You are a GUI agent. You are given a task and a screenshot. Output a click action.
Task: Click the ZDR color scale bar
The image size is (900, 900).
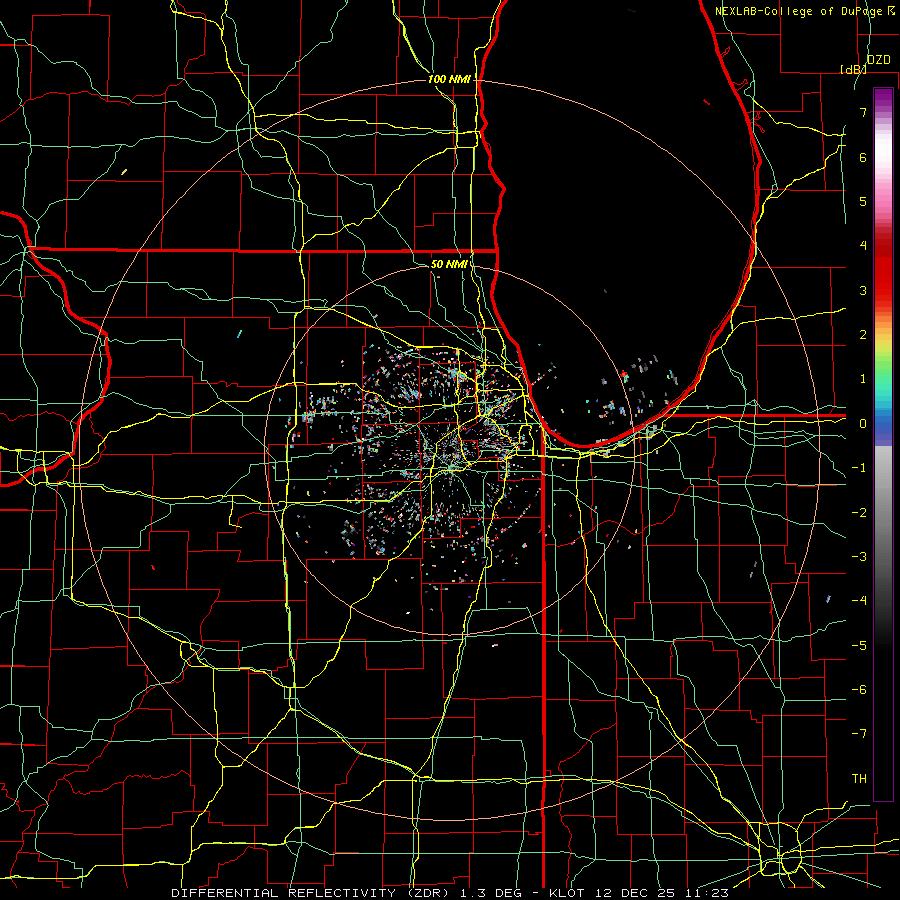[883, 444]
